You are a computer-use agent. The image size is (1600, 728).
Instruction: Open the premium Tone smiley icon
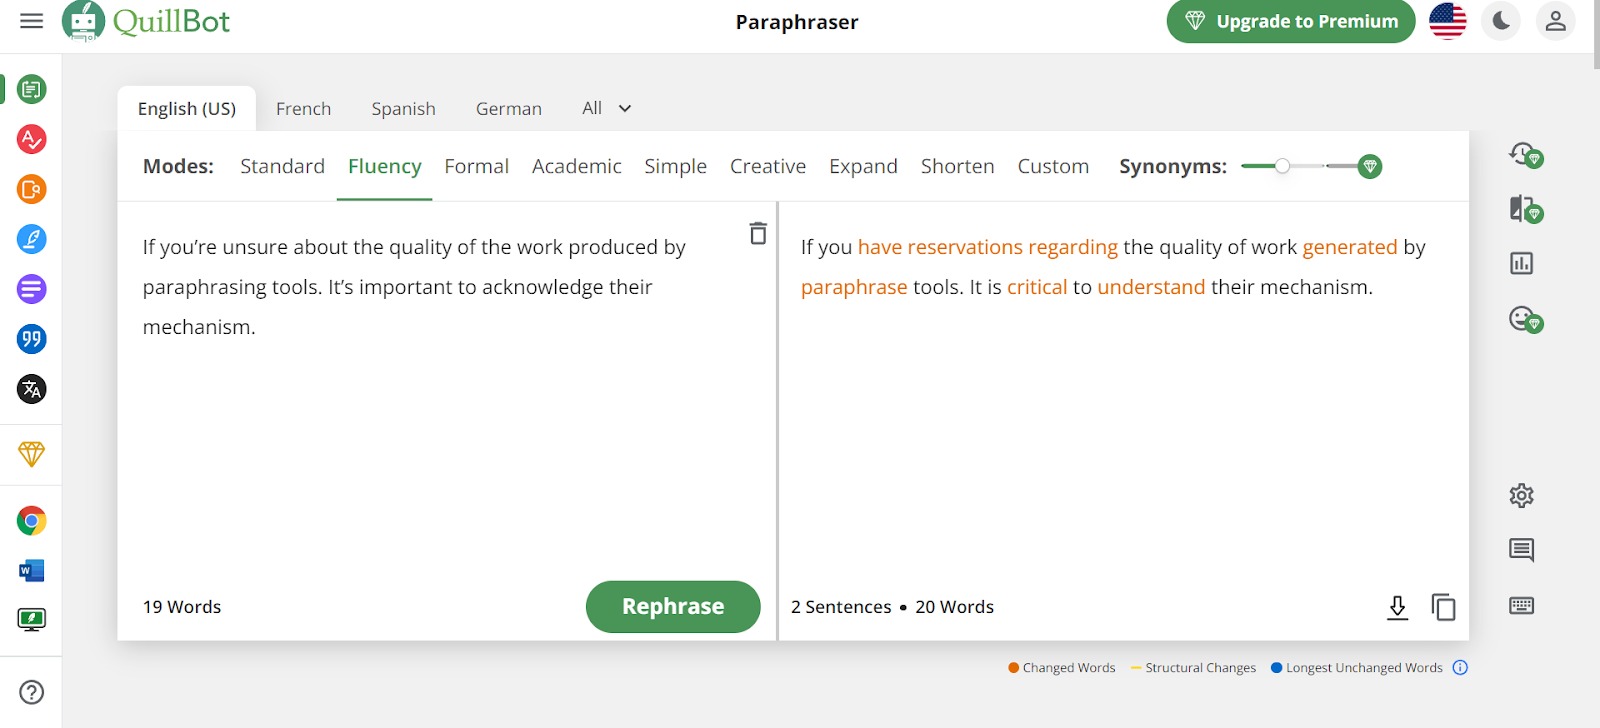[x=1525, y=320]
